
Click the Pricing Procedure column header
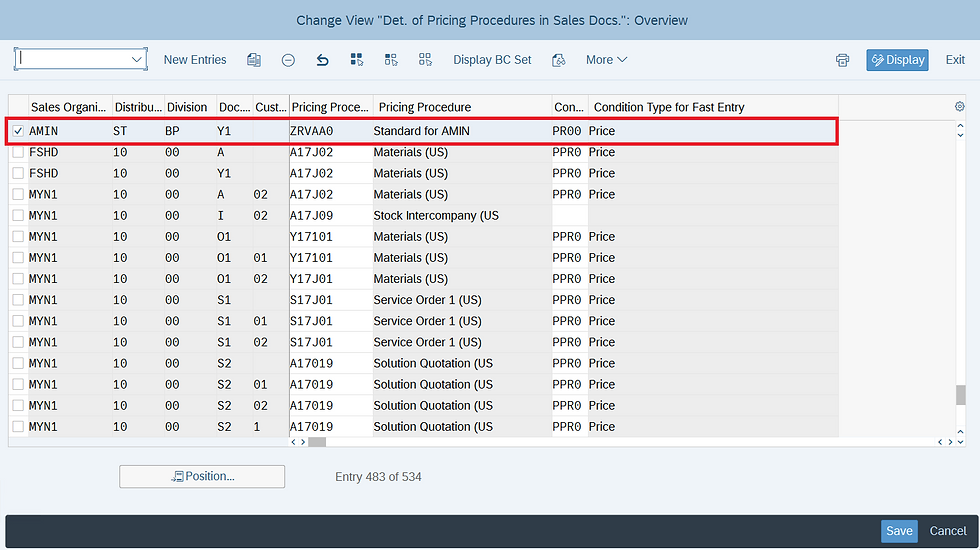(x=424, y=107)
